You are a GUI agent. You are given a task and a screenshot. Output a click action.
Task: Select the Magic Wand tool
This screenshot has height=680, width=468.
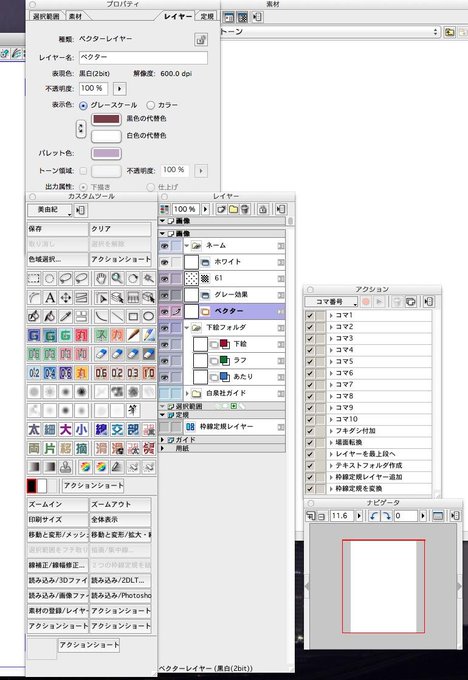148,278
